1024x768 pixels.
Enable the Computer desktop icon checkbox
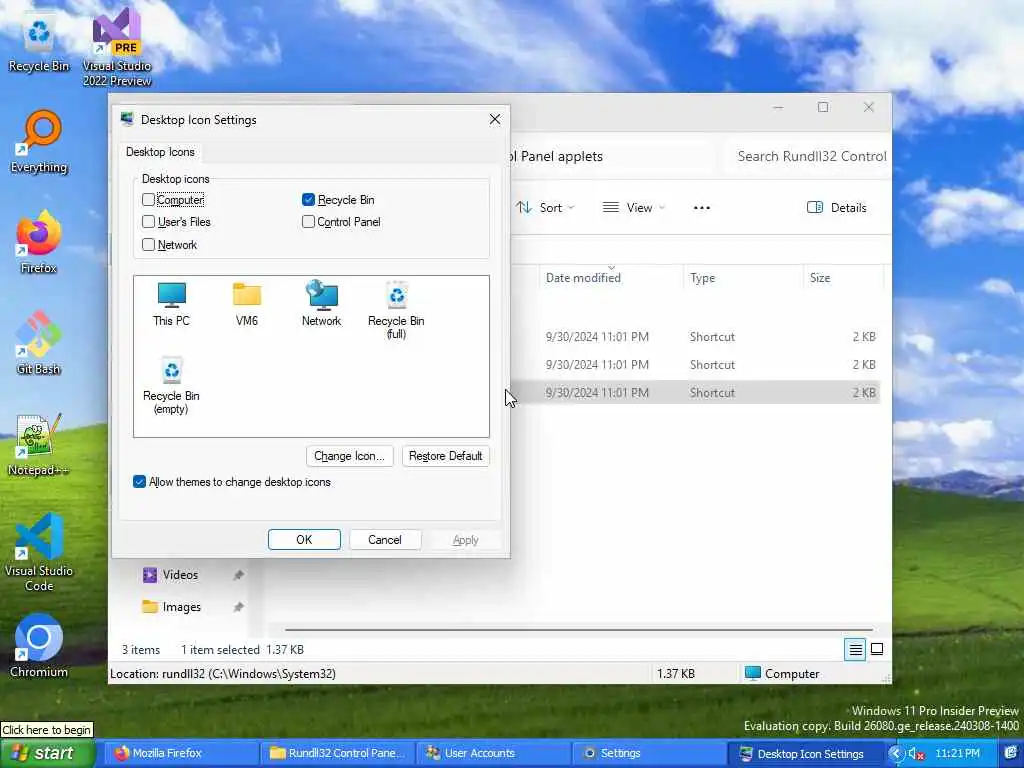point(148,199)
